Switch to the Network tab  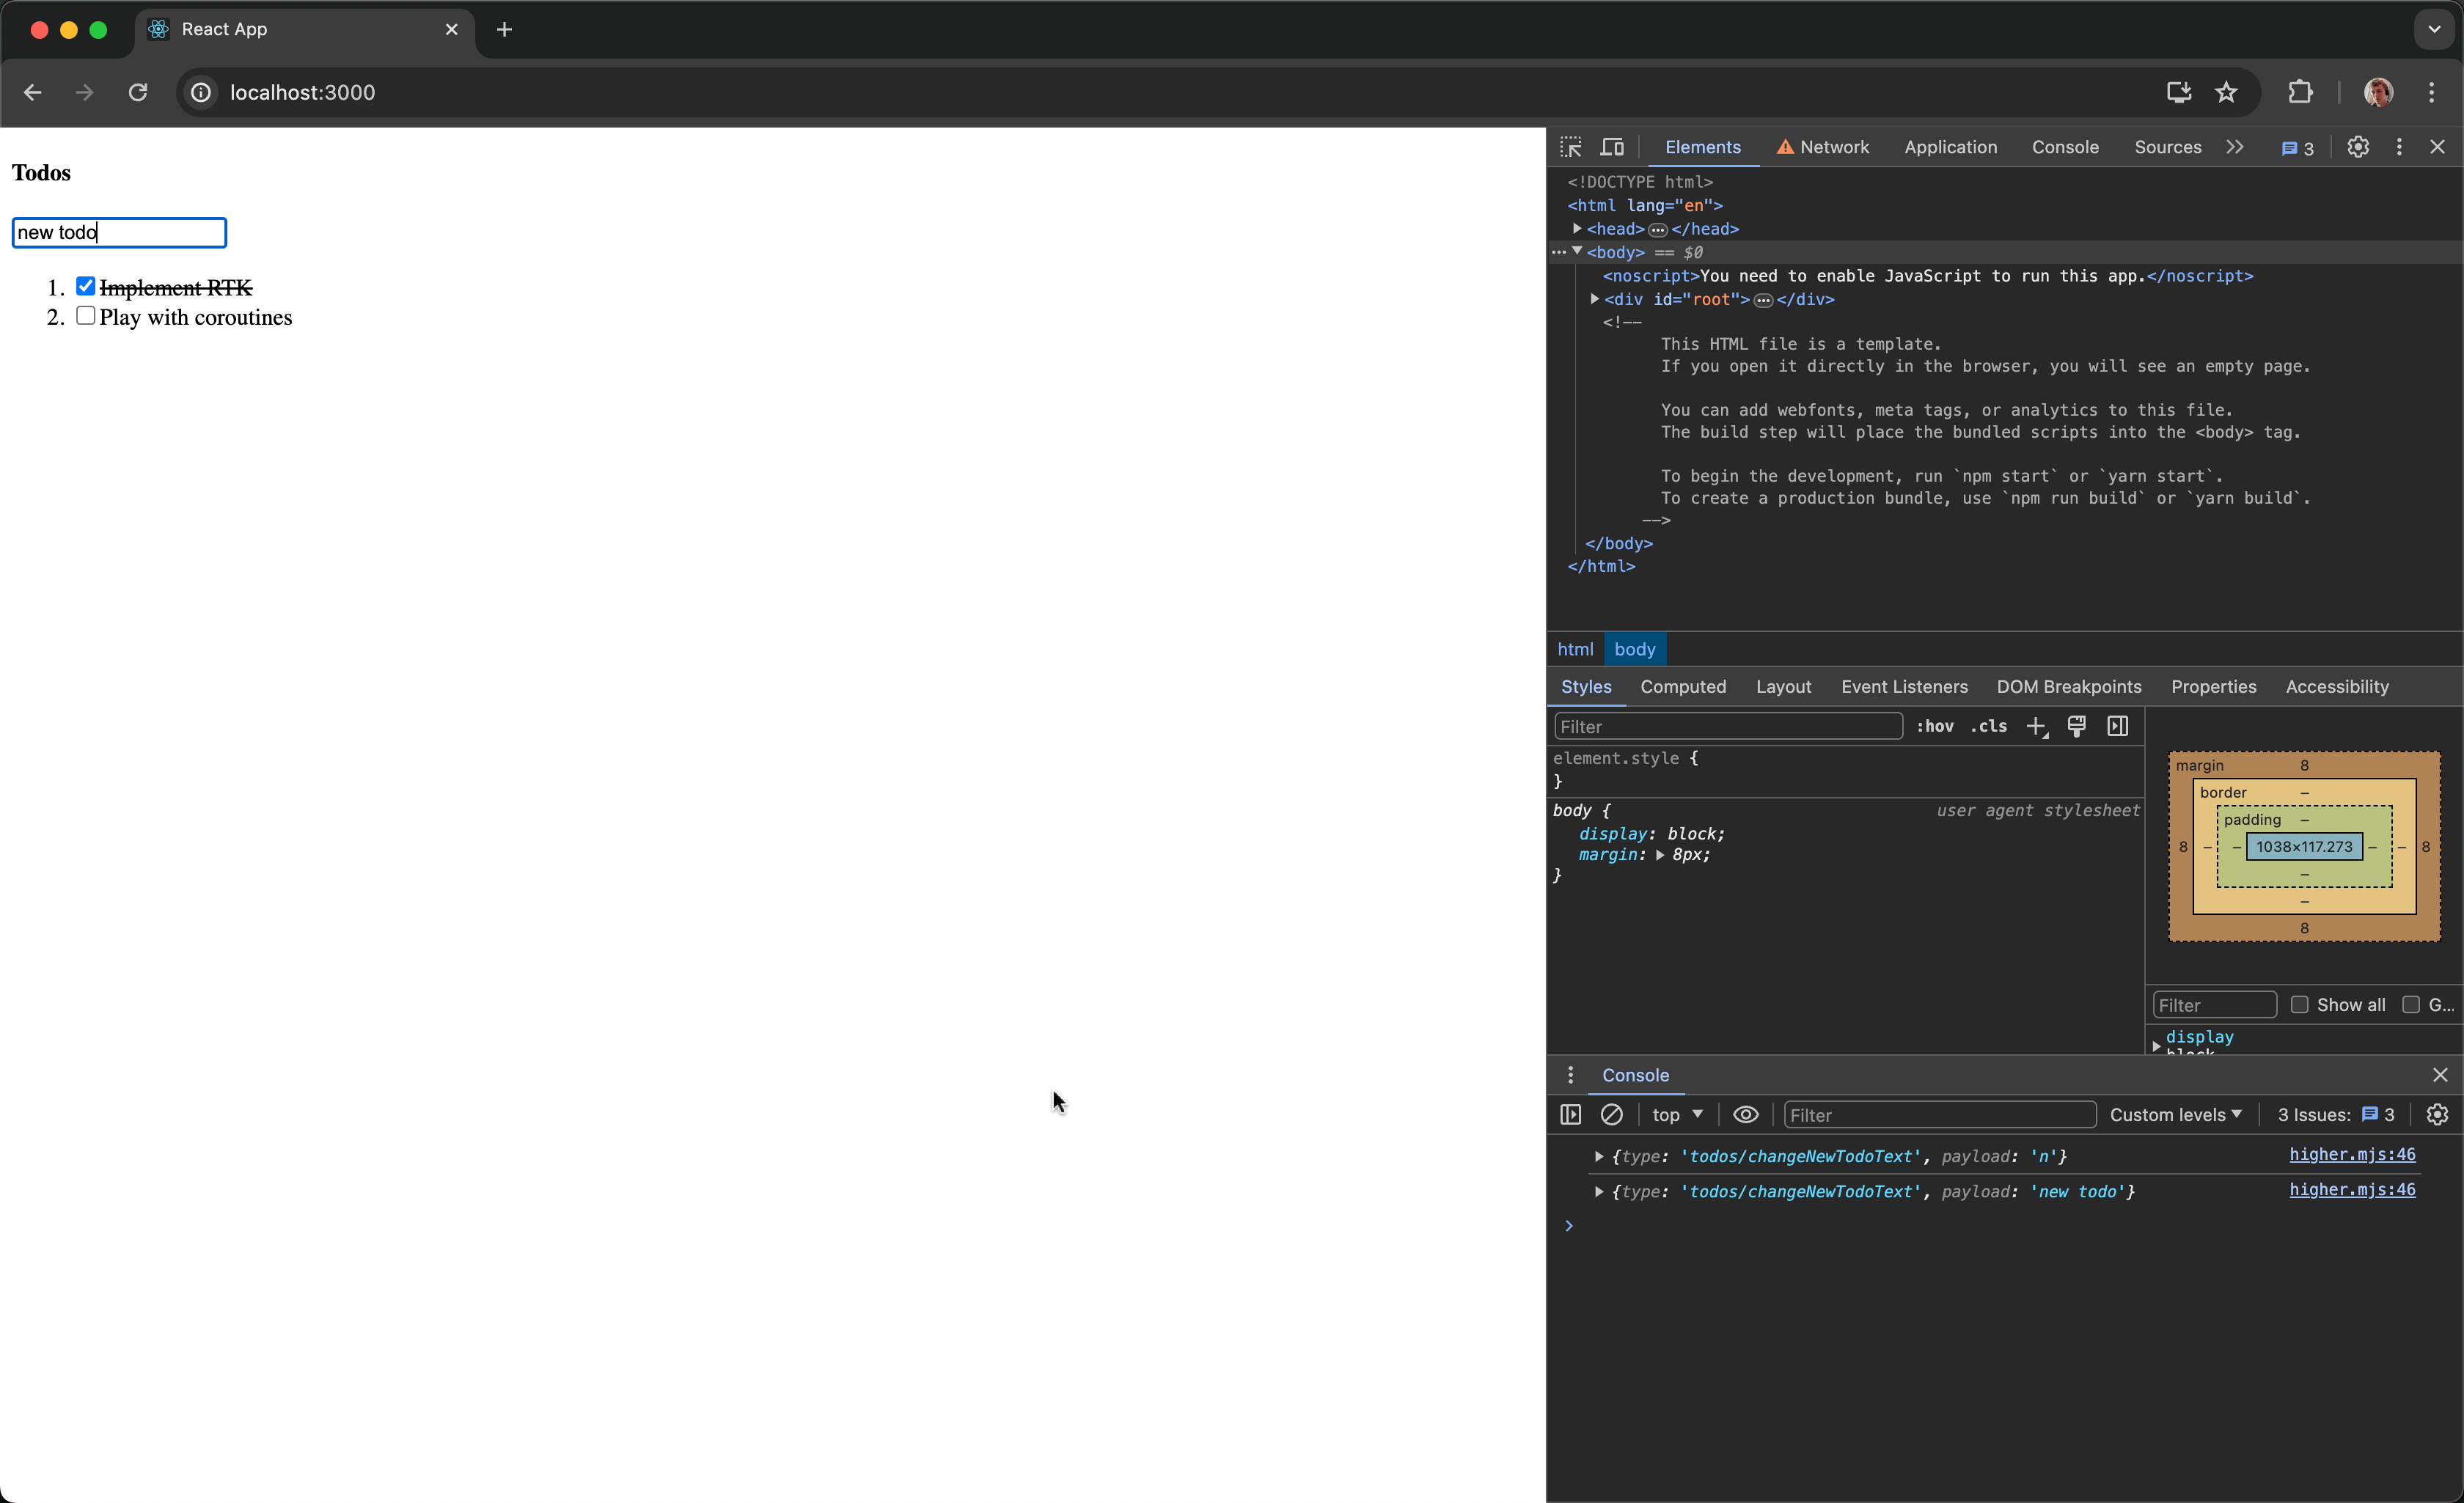point(1822,147)
